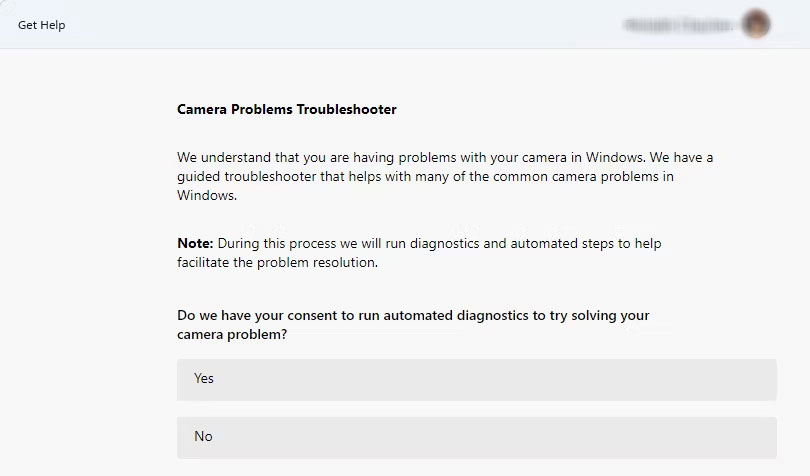Click the word Troubleshooter in the heading
This screenshot has height=476, width=810.
[346, 109]
